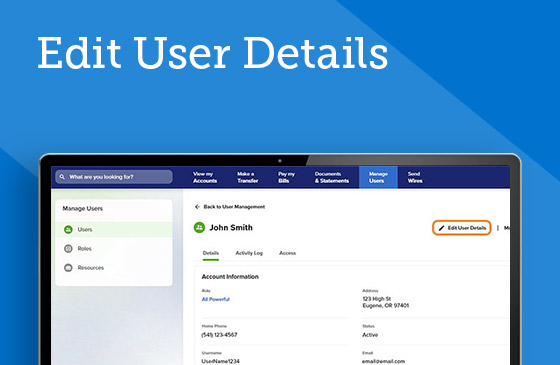The width and height of the screenshot is (560, 365).
Task: Click the Users sidebar icon
Action: coord(68,230)
